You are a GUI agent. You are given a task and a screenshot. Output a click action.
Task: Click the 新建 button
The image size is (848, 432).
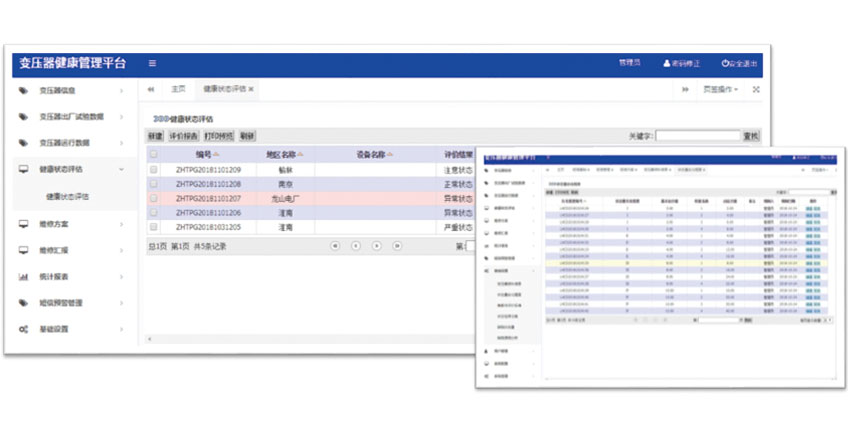155,136
